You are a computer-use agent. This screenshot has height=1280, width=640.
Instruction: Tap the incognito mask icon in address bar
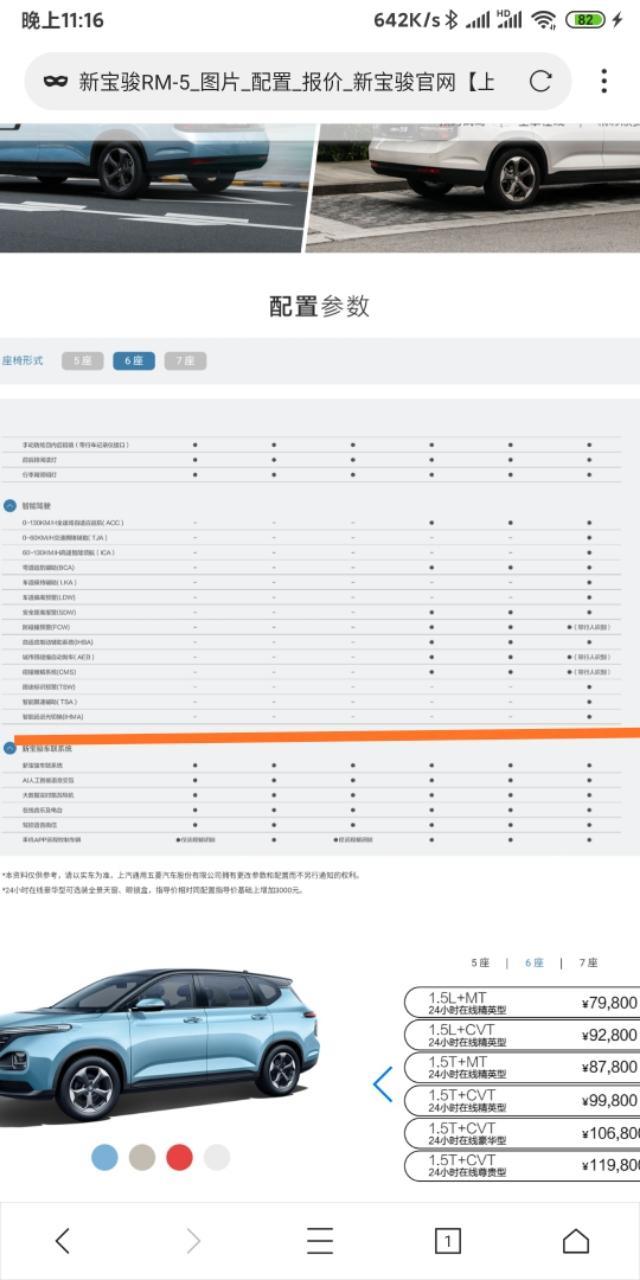pos(55,81)
